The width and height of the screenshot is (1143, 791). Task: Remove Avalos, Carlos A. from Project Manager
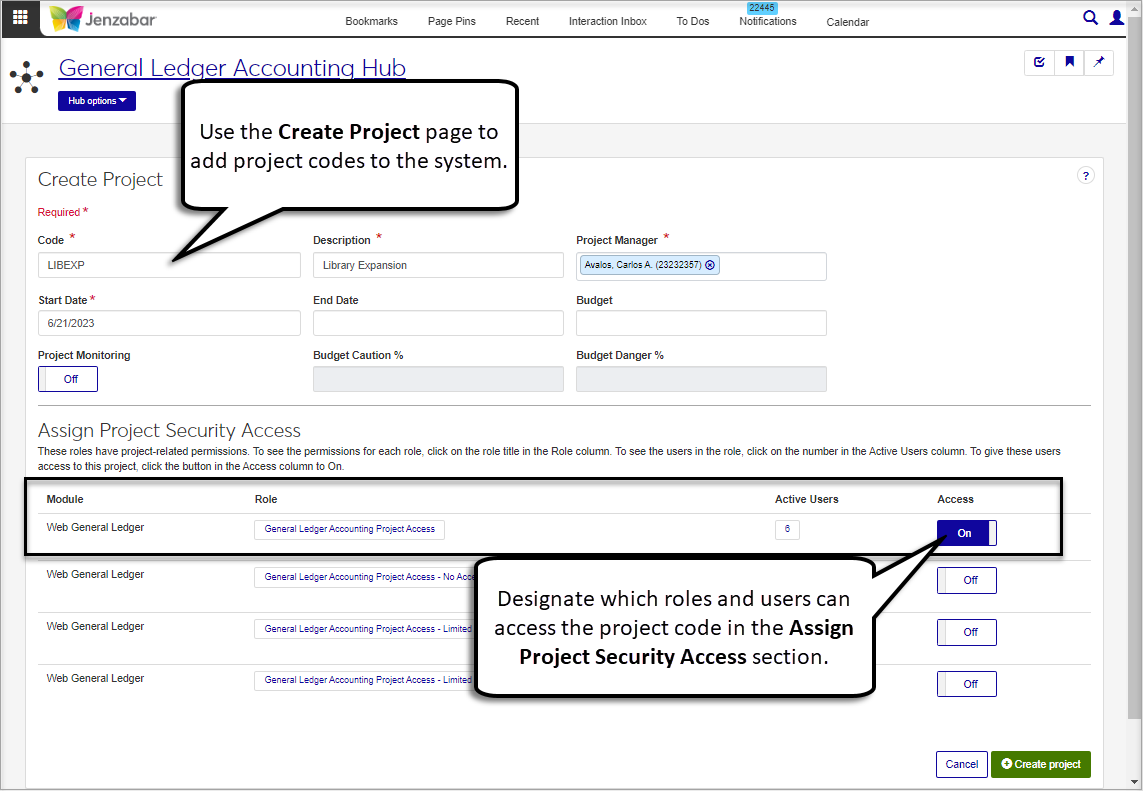pos(710,265)
